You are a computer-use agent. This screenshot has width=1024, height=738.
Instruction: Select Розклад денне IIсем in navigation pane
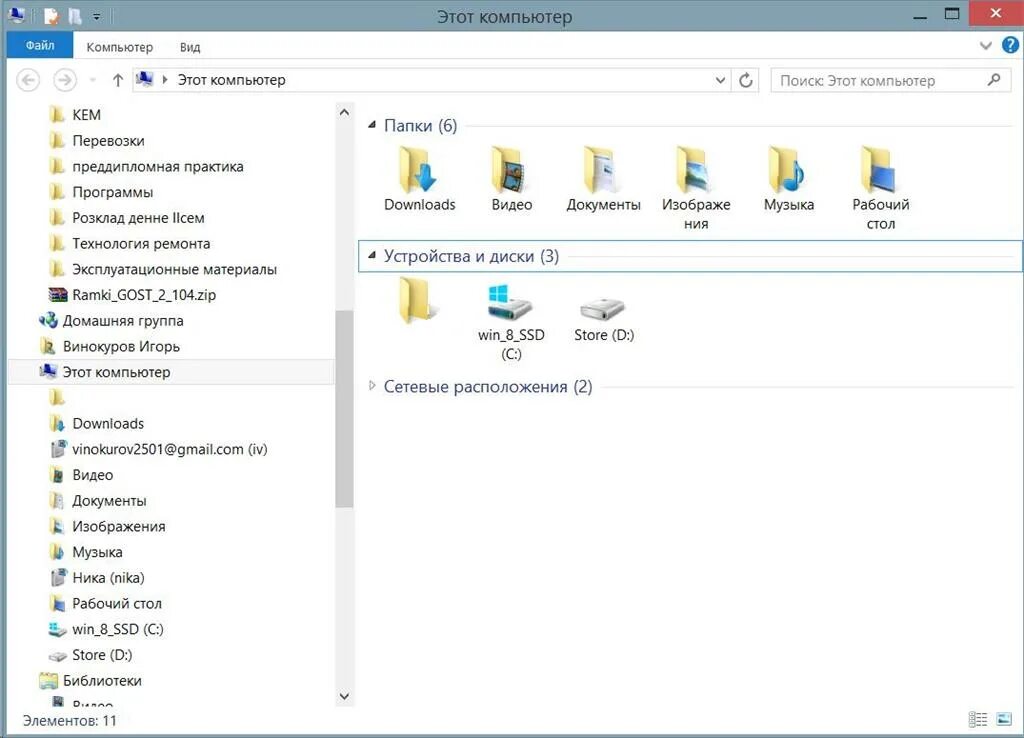(138, 218)
